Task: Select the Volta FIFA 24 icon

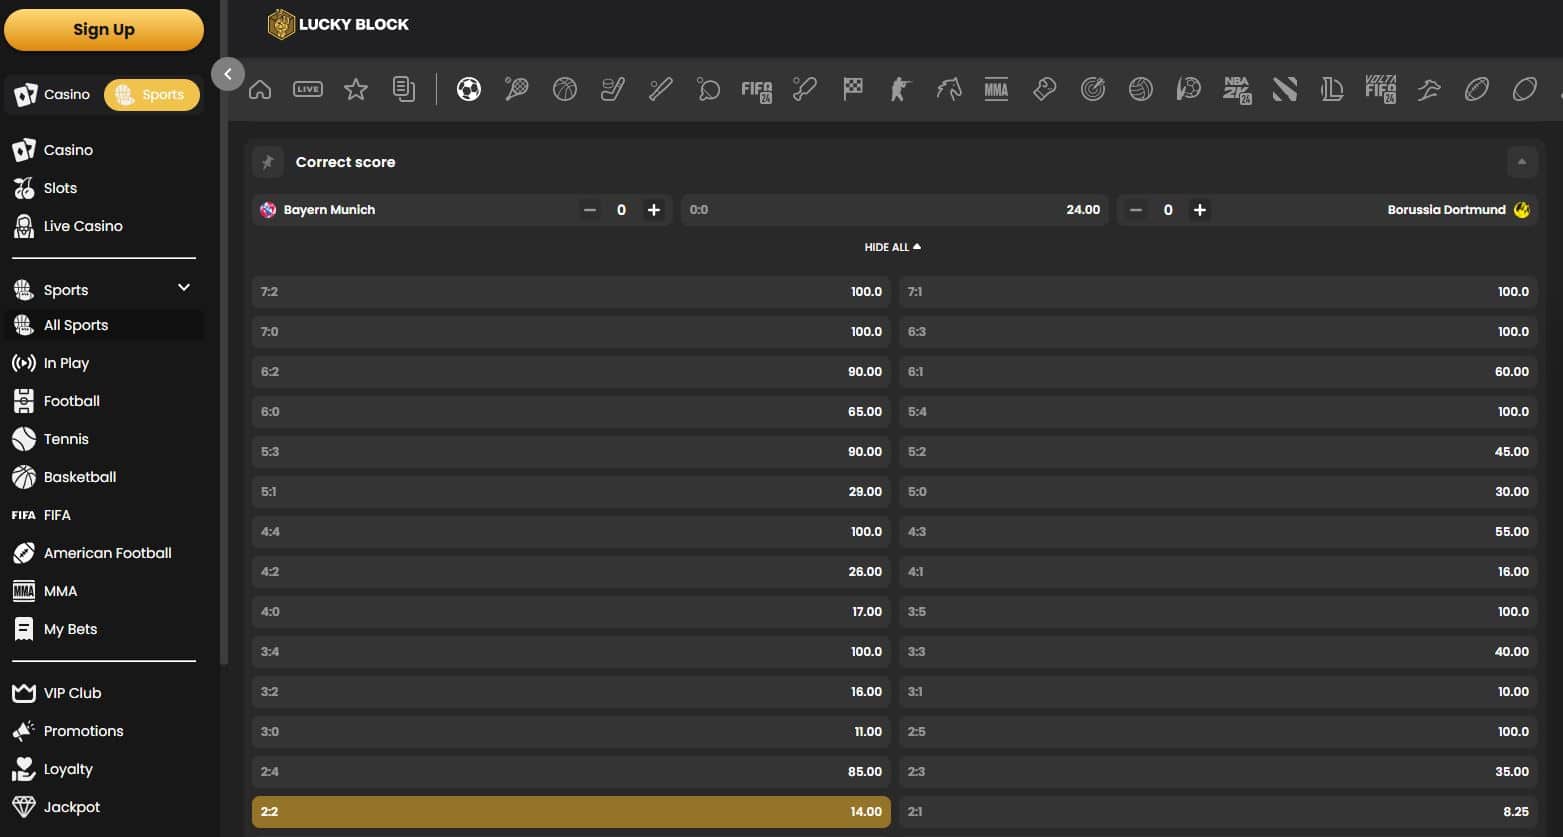Action: (x=1381, y=90)
